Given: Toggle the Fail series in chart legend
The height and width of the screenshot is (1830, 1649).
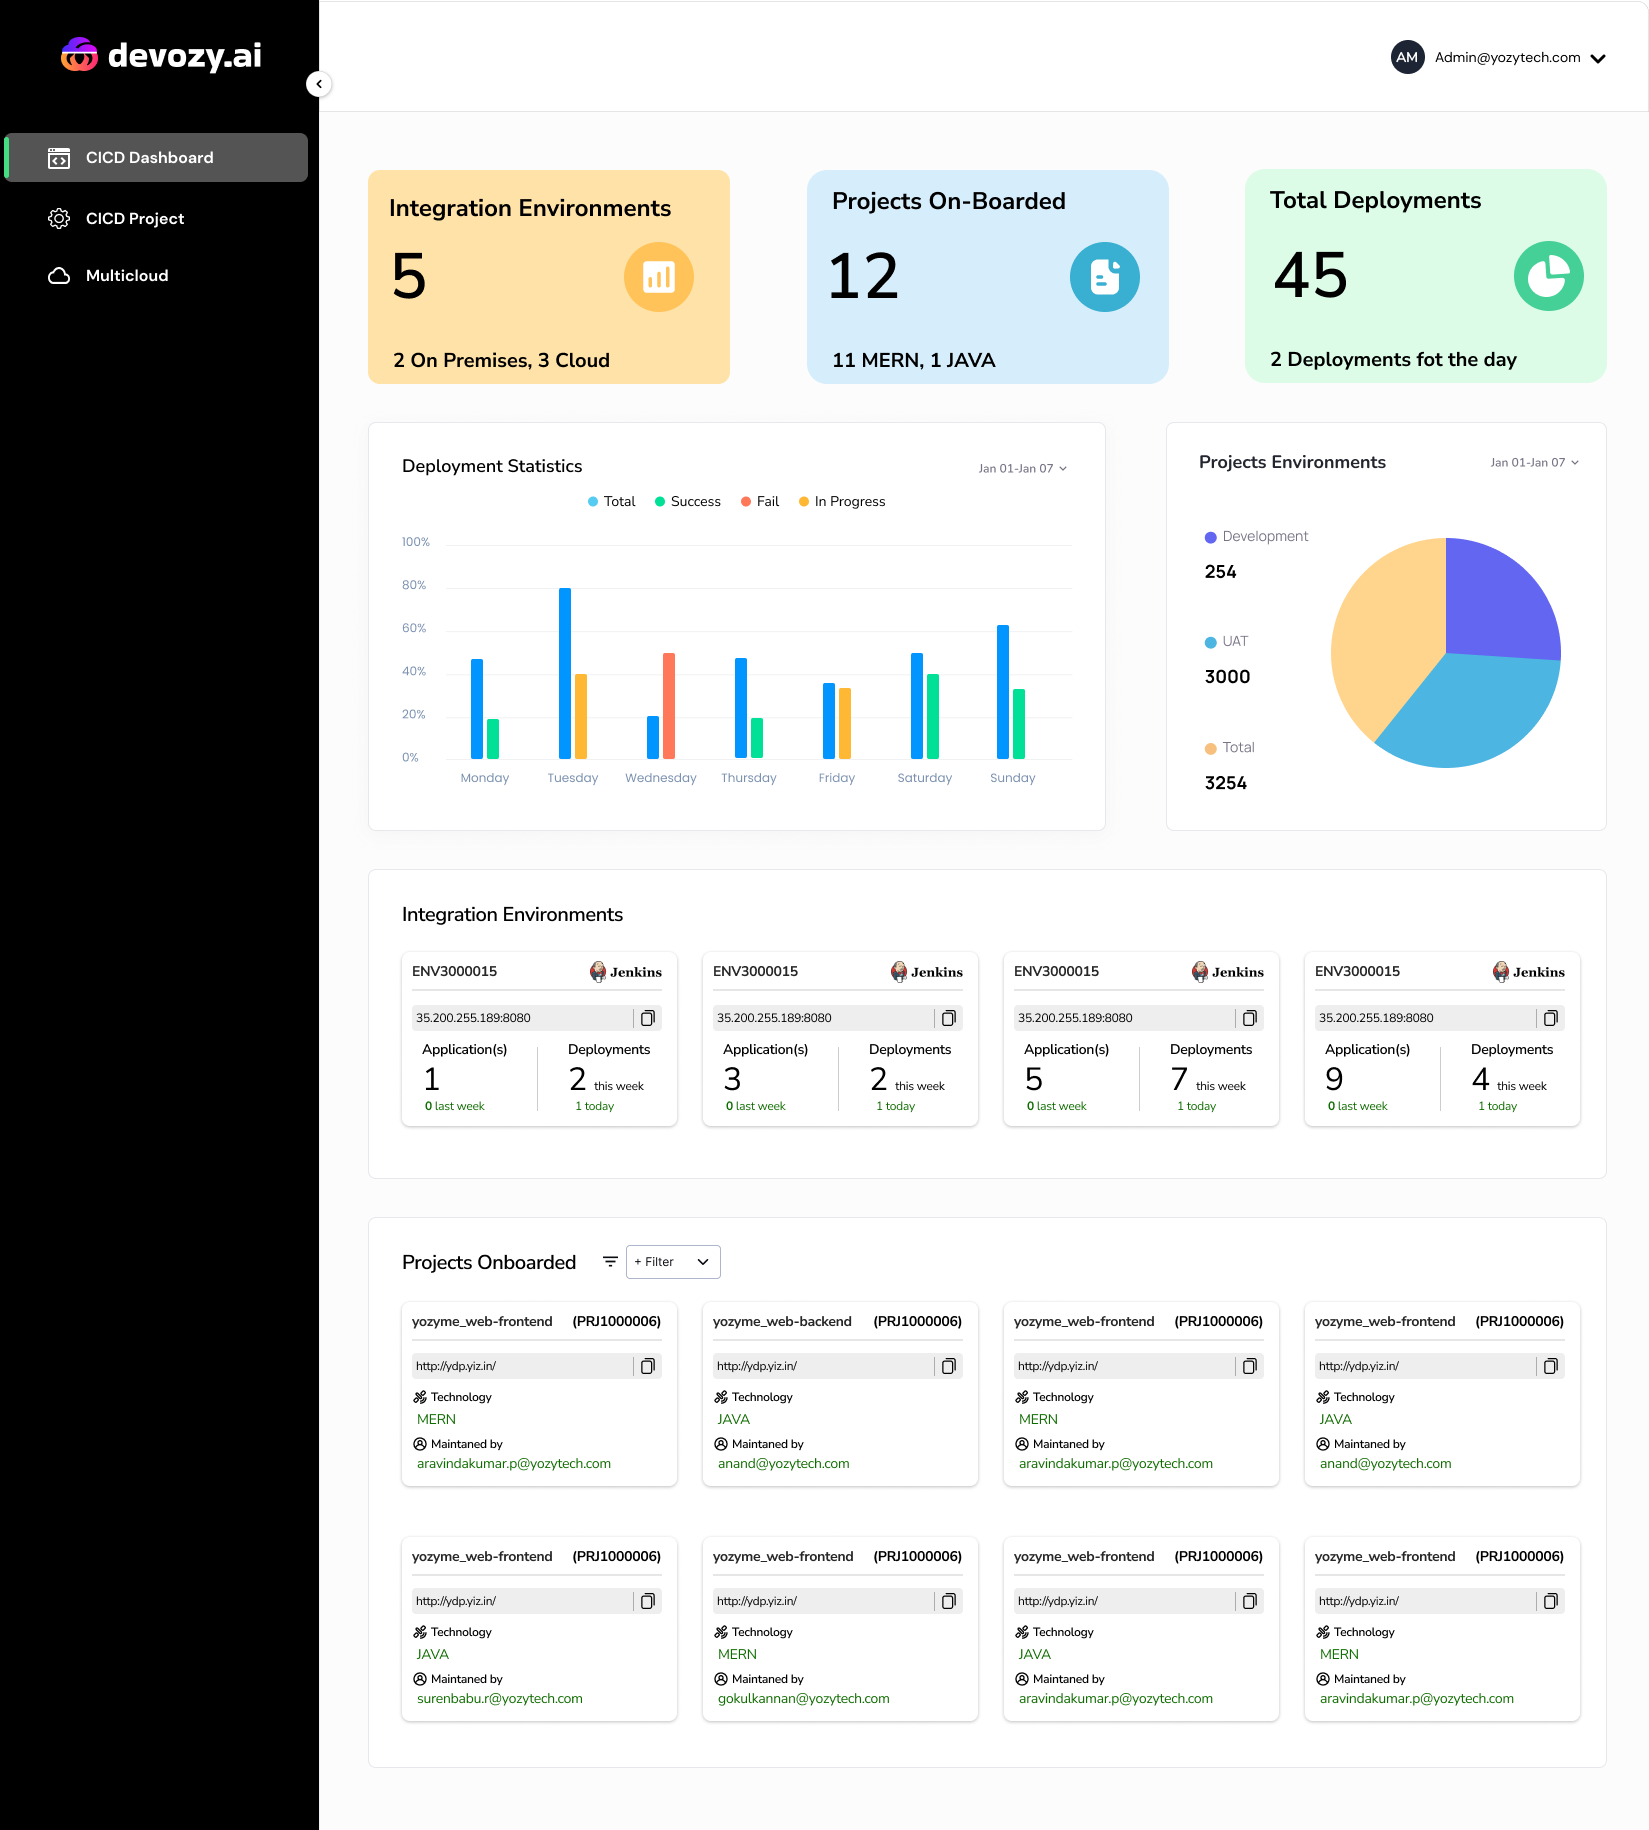Looking at the screenshot, I should click(x=760, y=502).
